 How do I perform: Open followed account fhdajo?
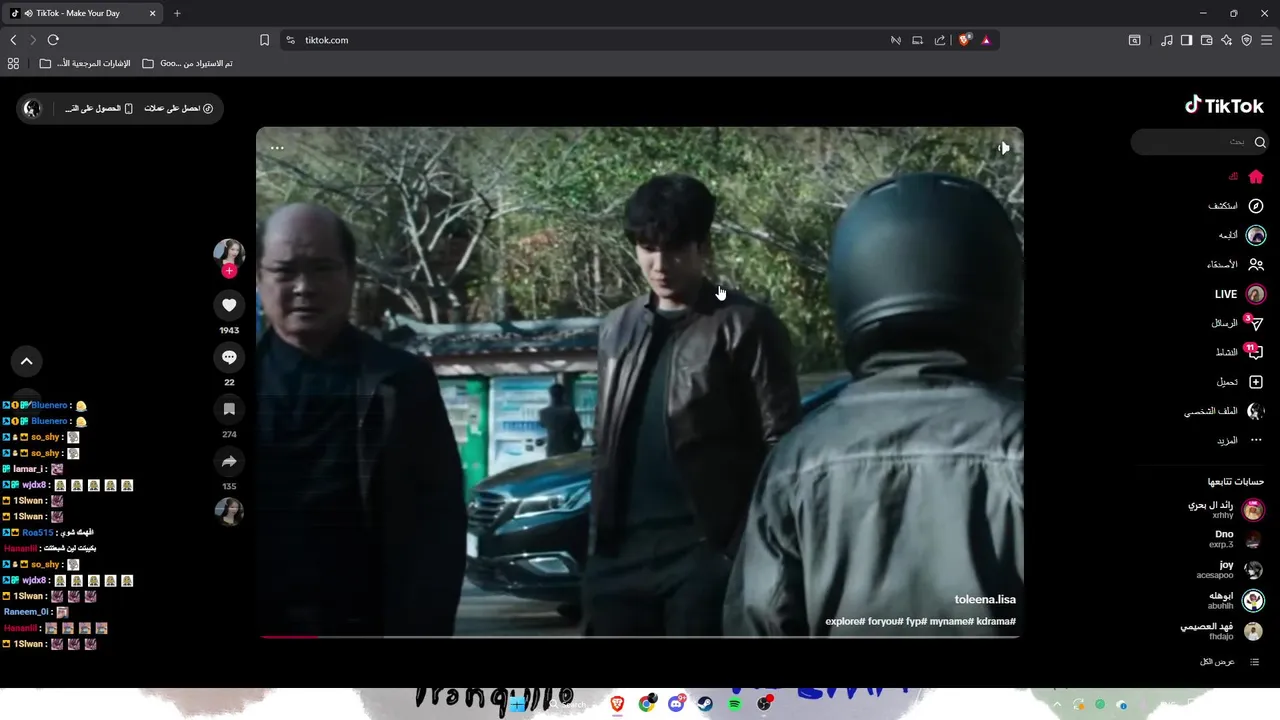coord(1222,631)
